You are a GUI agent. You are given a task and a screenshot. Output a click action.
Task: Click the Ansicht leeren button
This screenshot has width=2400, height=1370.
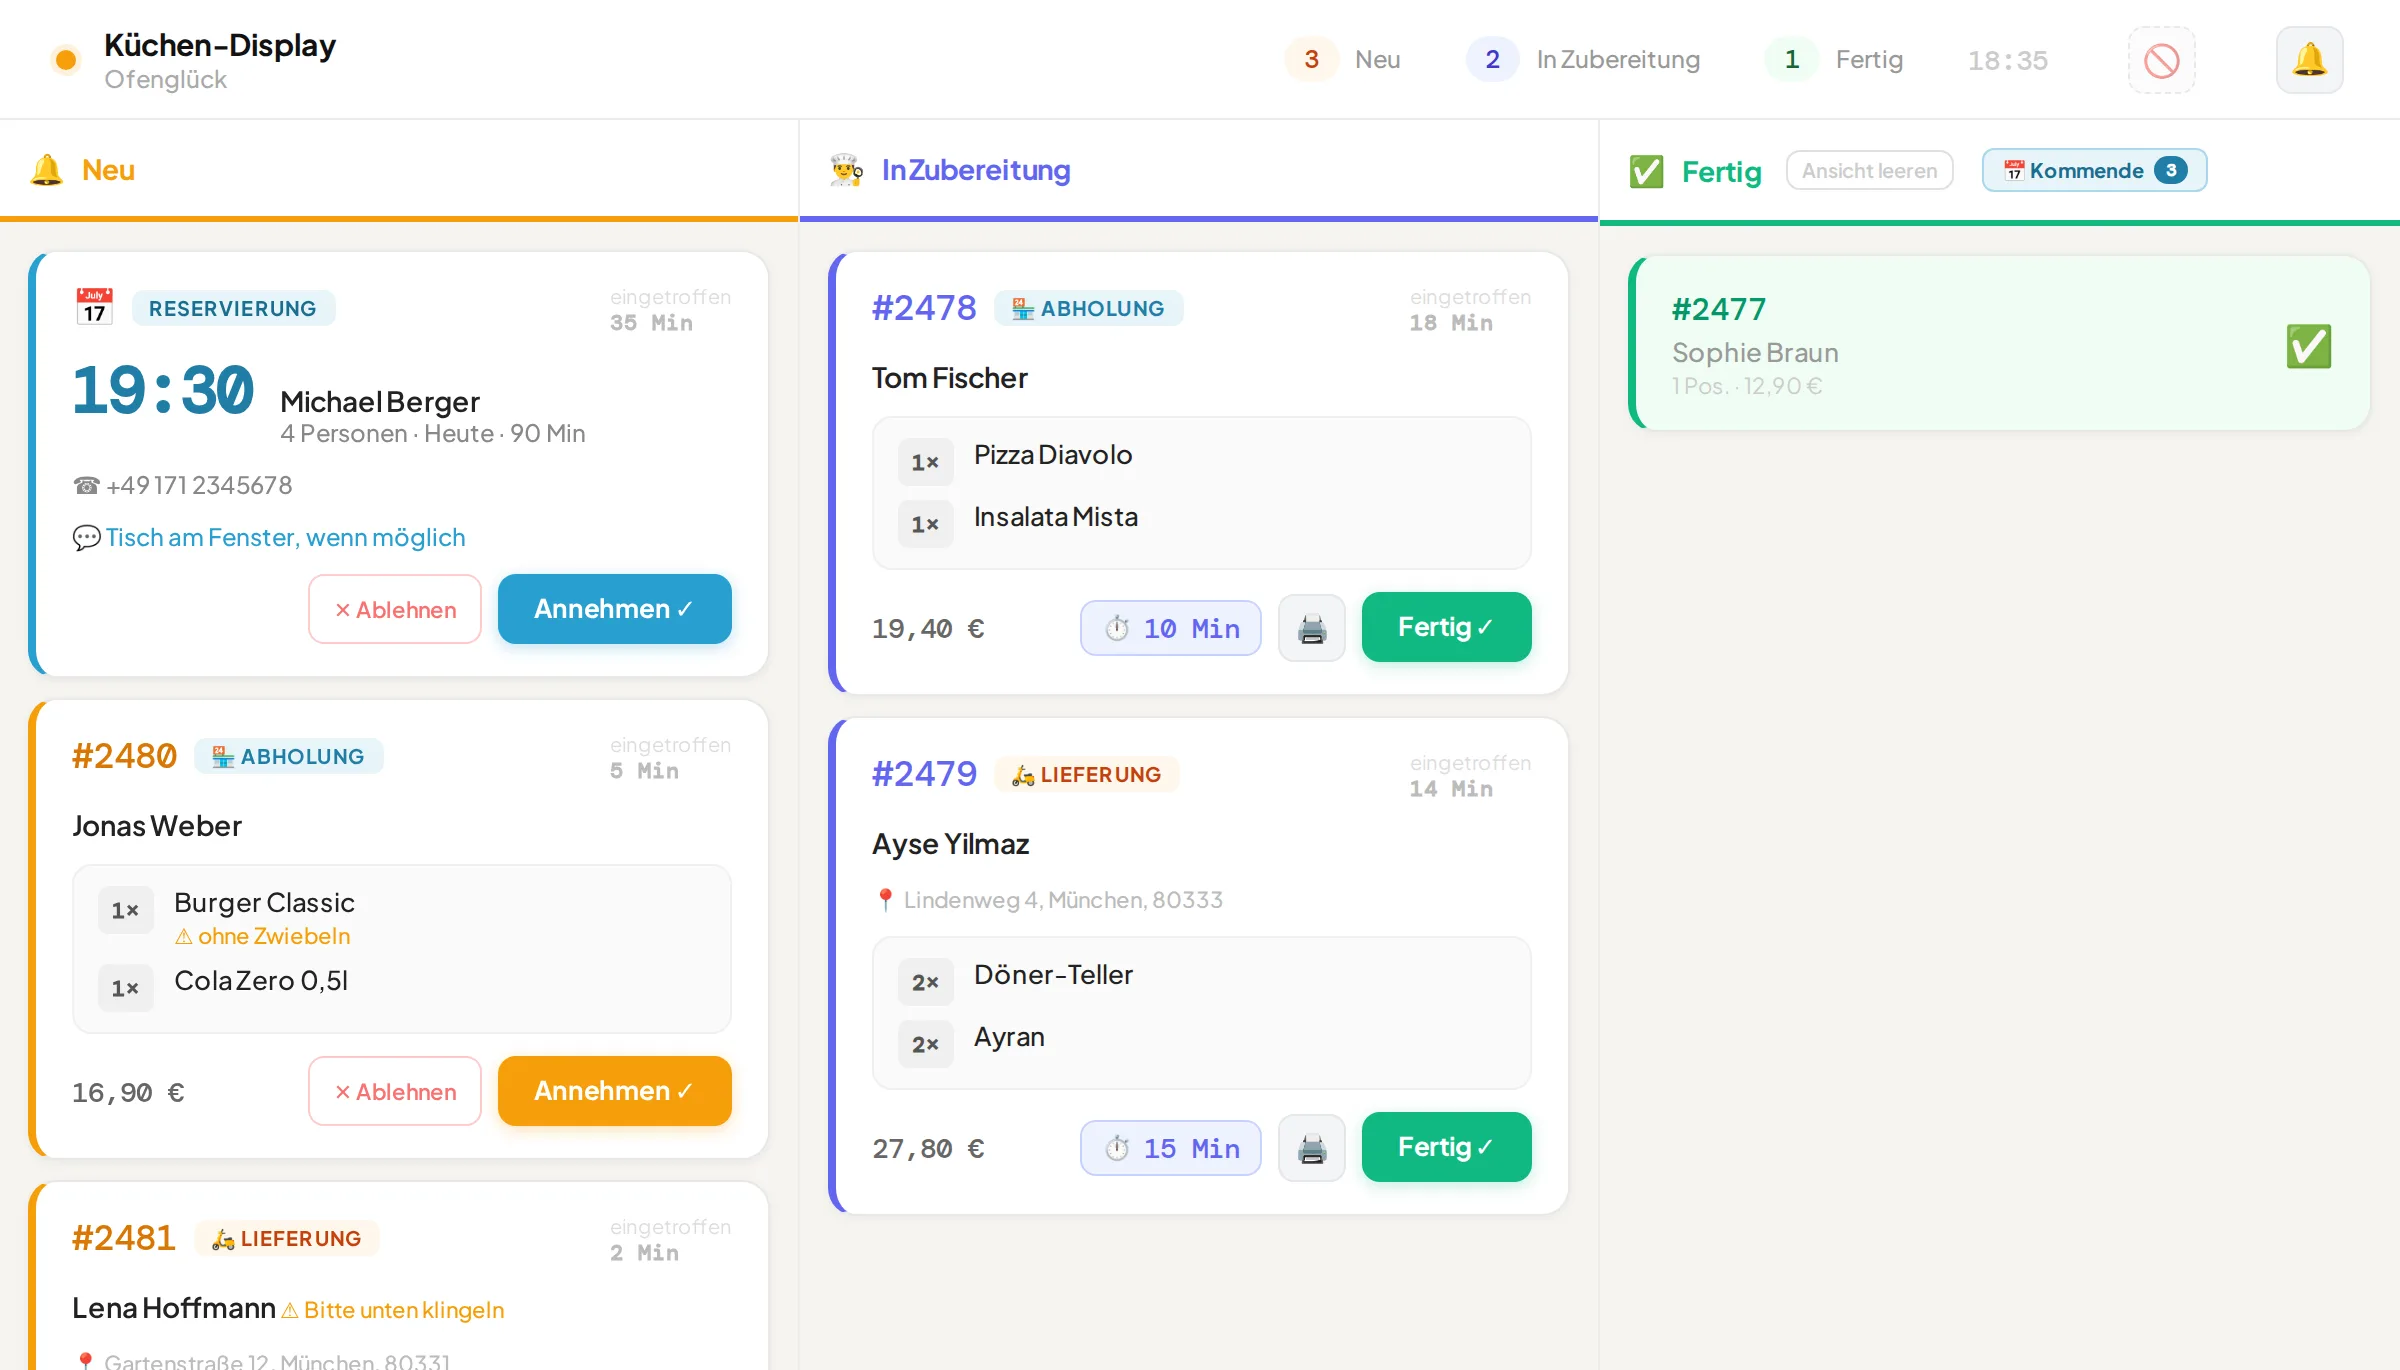[x=1869, y=171]
